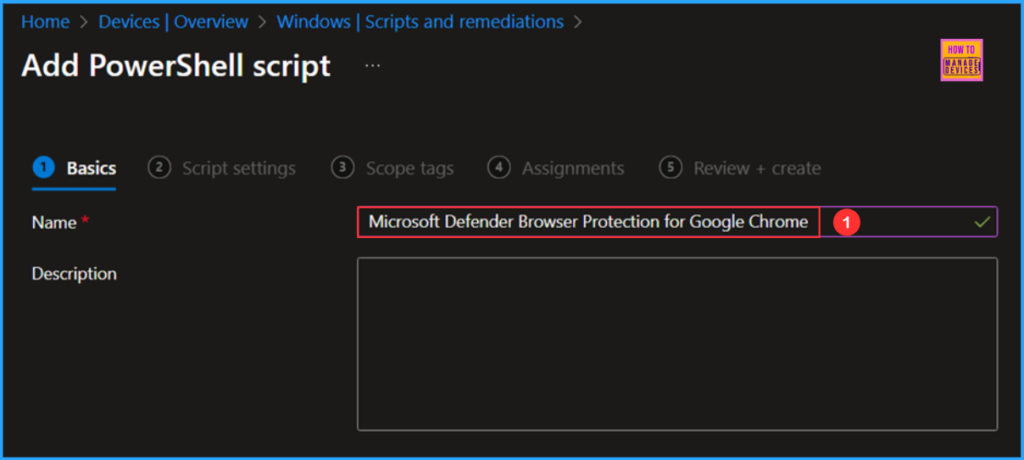The height and width of the screenshot is (460, 1024).
Task: Click the Name field label
Action: pos(54,223)
